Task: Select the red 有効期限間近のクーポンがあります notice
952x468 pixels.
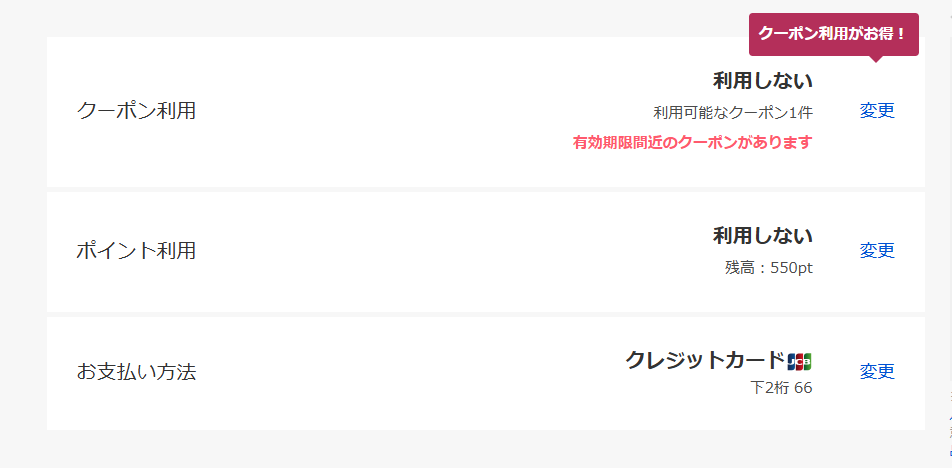Action: pyautogui.click(x=692, y=142)
